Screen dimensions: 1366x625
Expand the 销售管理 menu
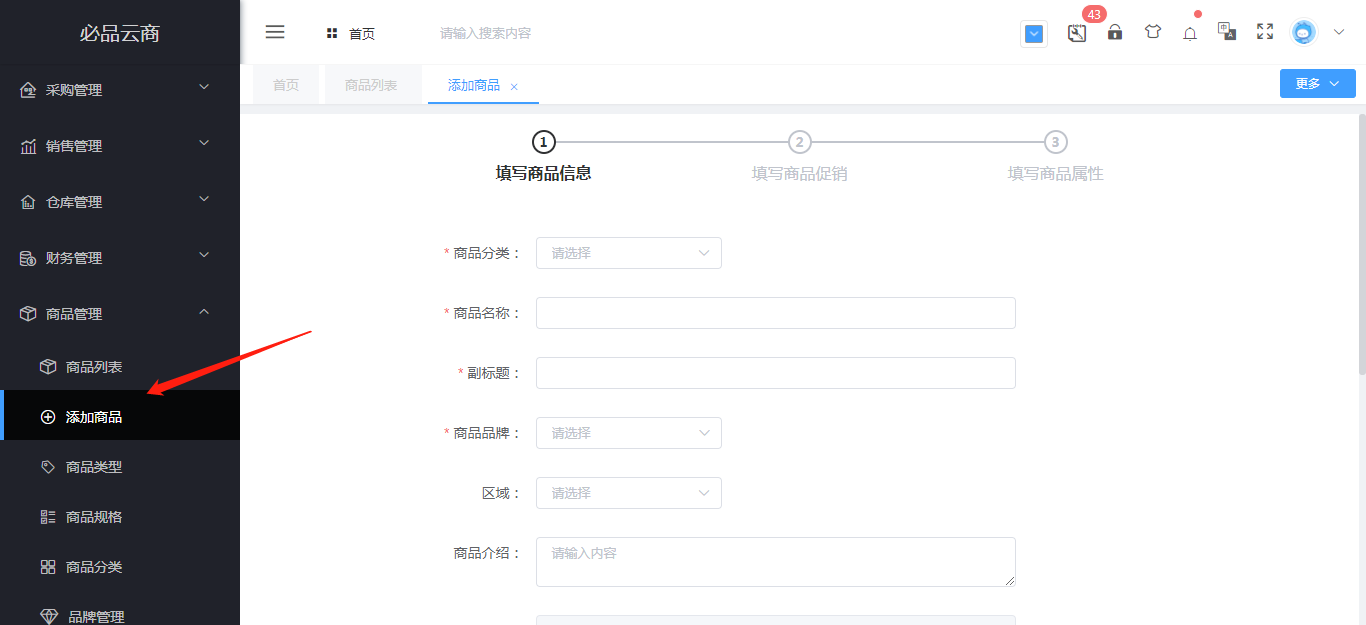coord(120,145)
